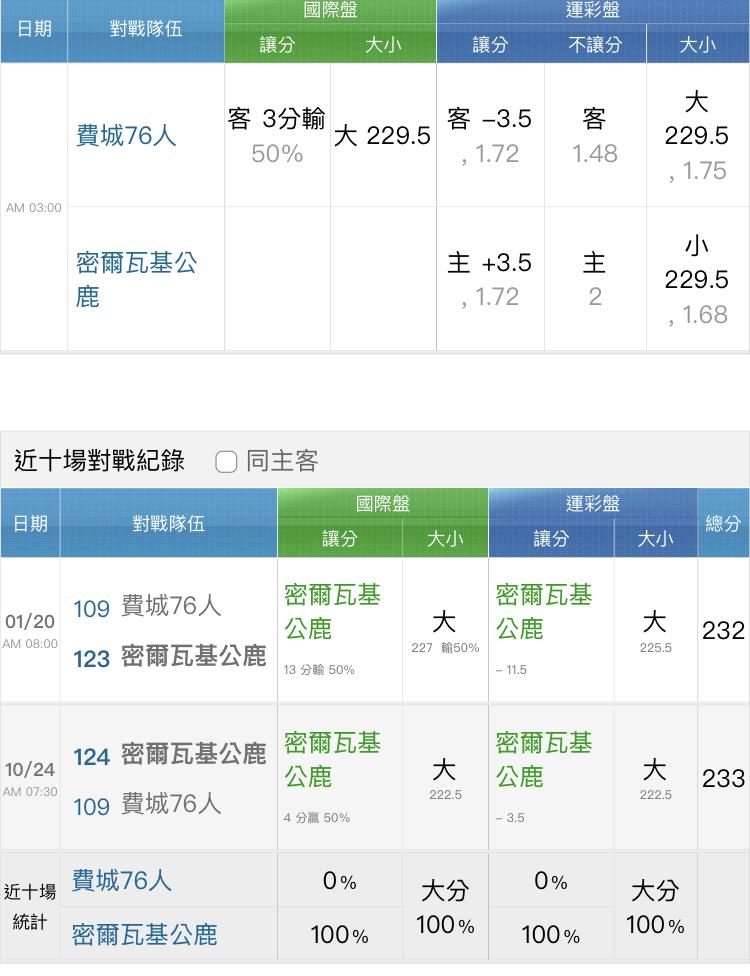This screenshot has height=976, width=750.
Task: Click 大 225.5 lottery over/under result
Action: (655, 631)
